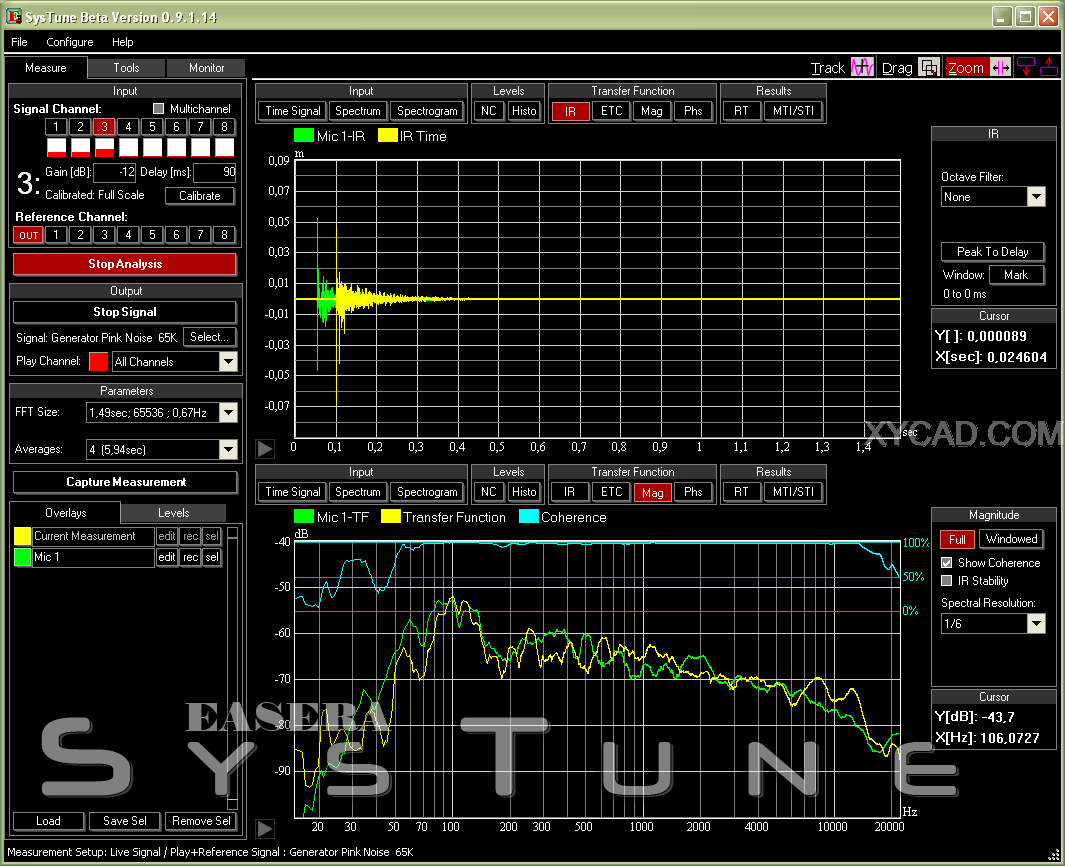1065x866 pixels.
Task: Click the yellow Current Measurement color swatch
Action: click(22, 536)
